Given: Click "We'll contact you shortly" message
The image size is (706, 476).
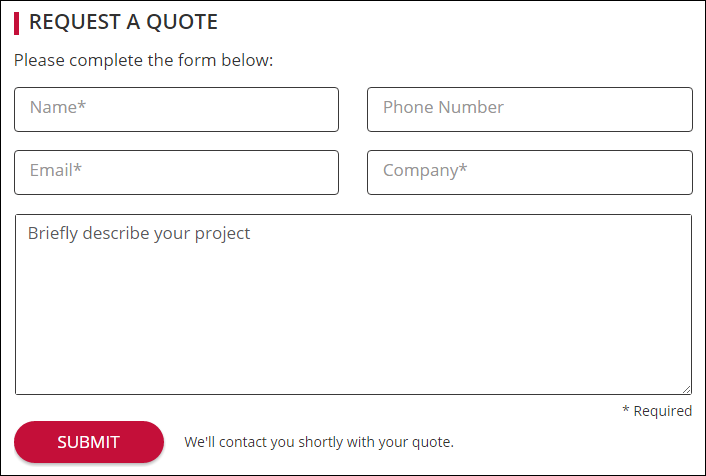Looking at the screenshot, I should (319, 442).
